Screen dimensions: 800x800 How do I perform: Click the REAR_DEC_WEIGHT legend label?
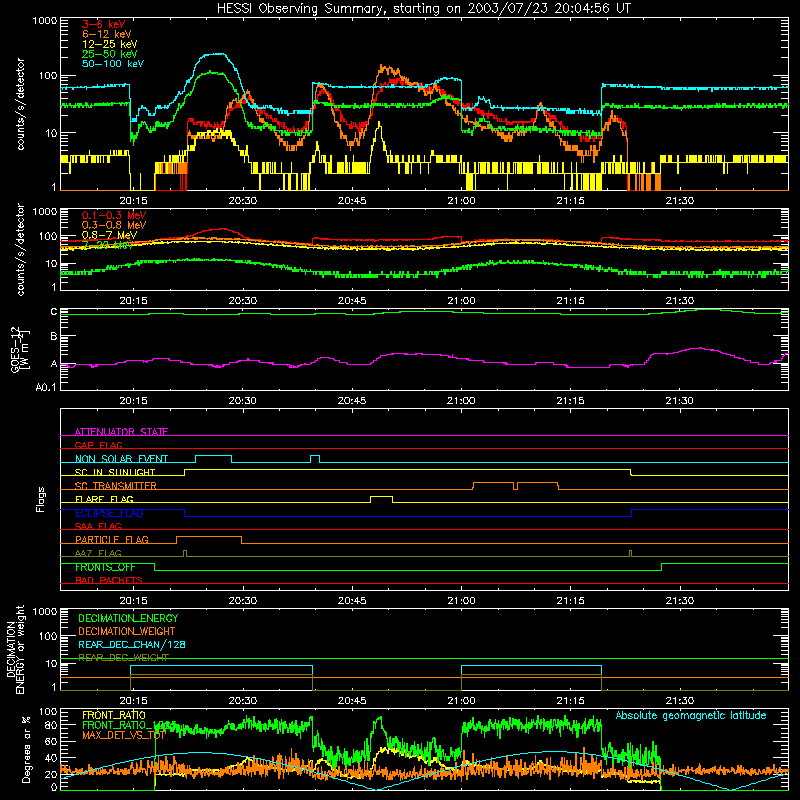123,658
